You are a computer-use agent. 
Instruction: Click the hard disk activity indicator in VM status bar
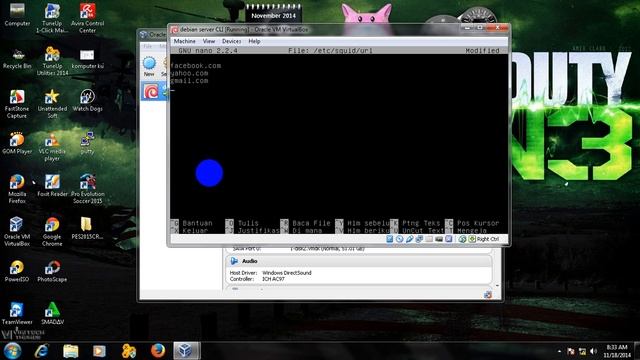coord(390,239)
